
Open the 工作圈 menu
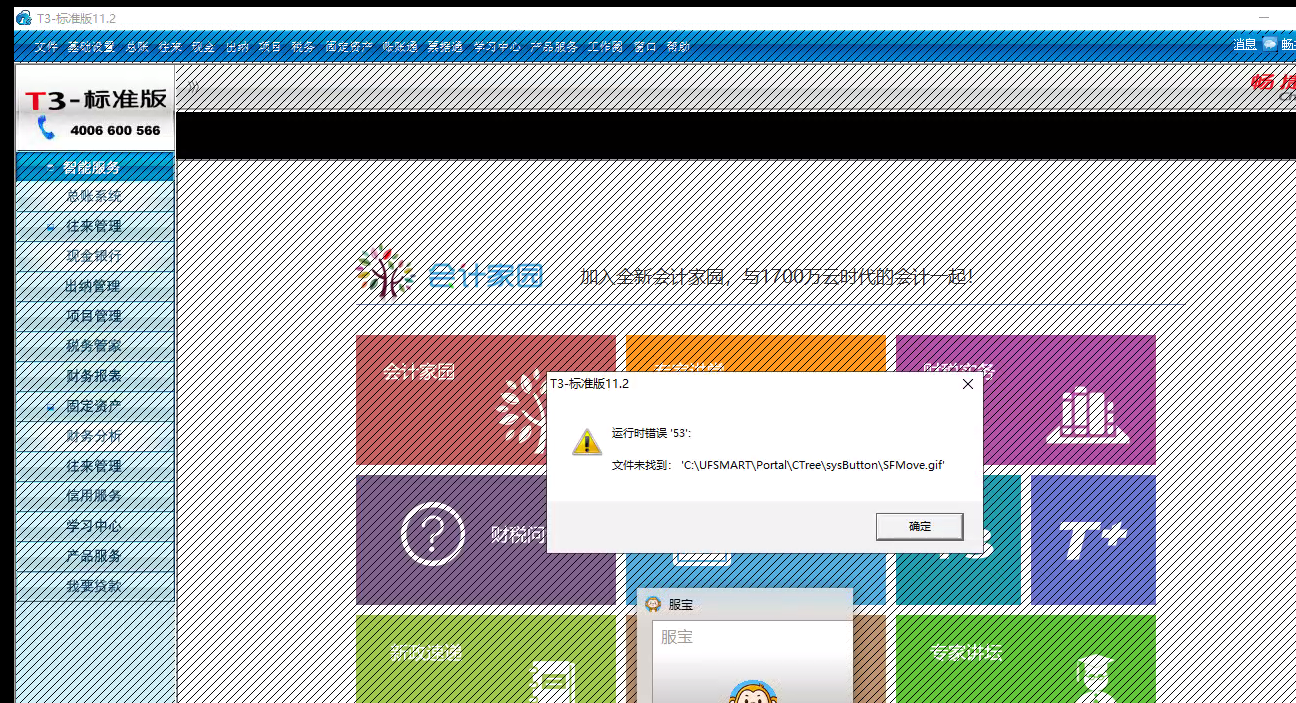click(605, 47)
